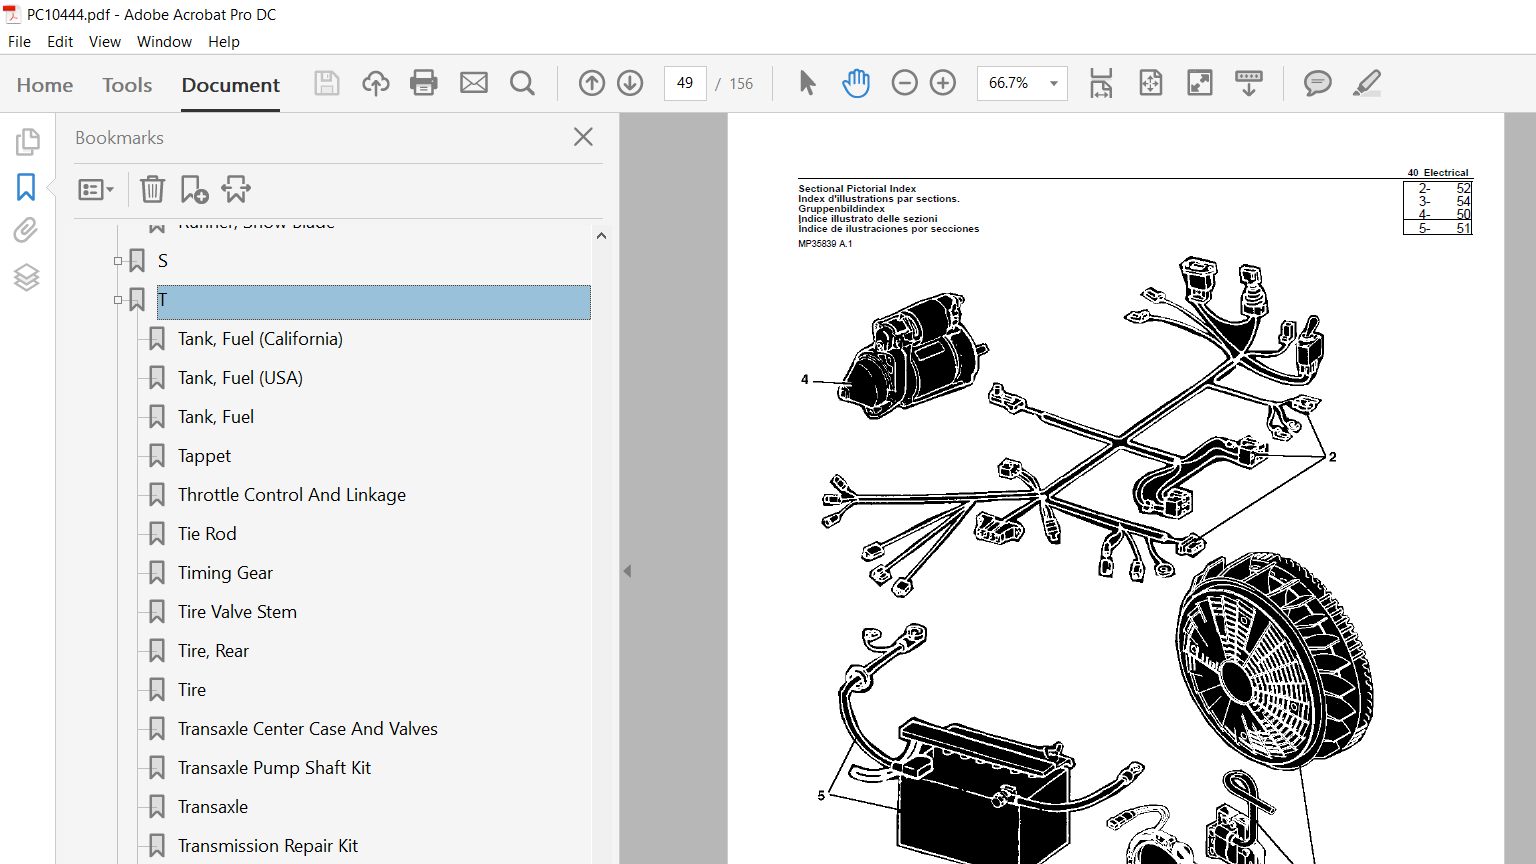Viewport: 1536px width, 864px height.
Task: Print the document using printer icon
Action: pos(424,83)
